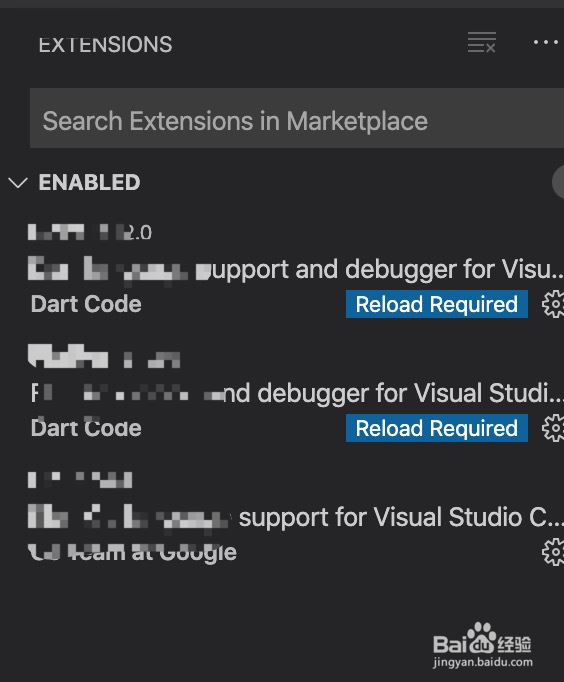
Task: Click first extension's Reload Required button
Action: (437, 304)
